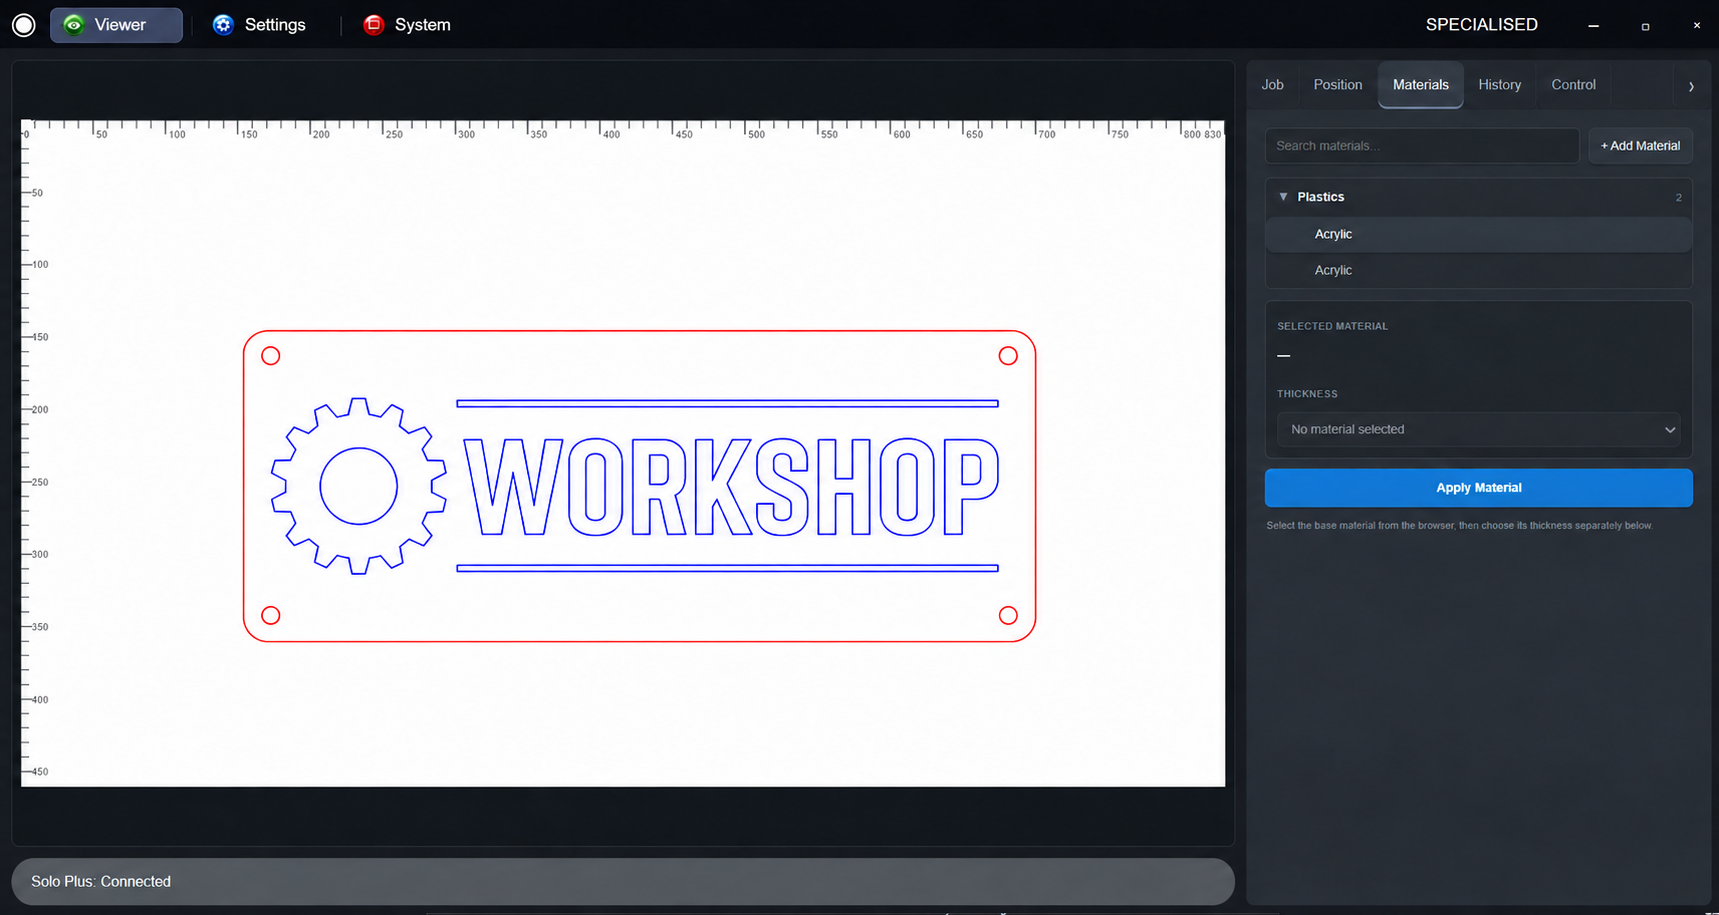
Task: Select the gear shape in the canvas
Action: point(359,486)
